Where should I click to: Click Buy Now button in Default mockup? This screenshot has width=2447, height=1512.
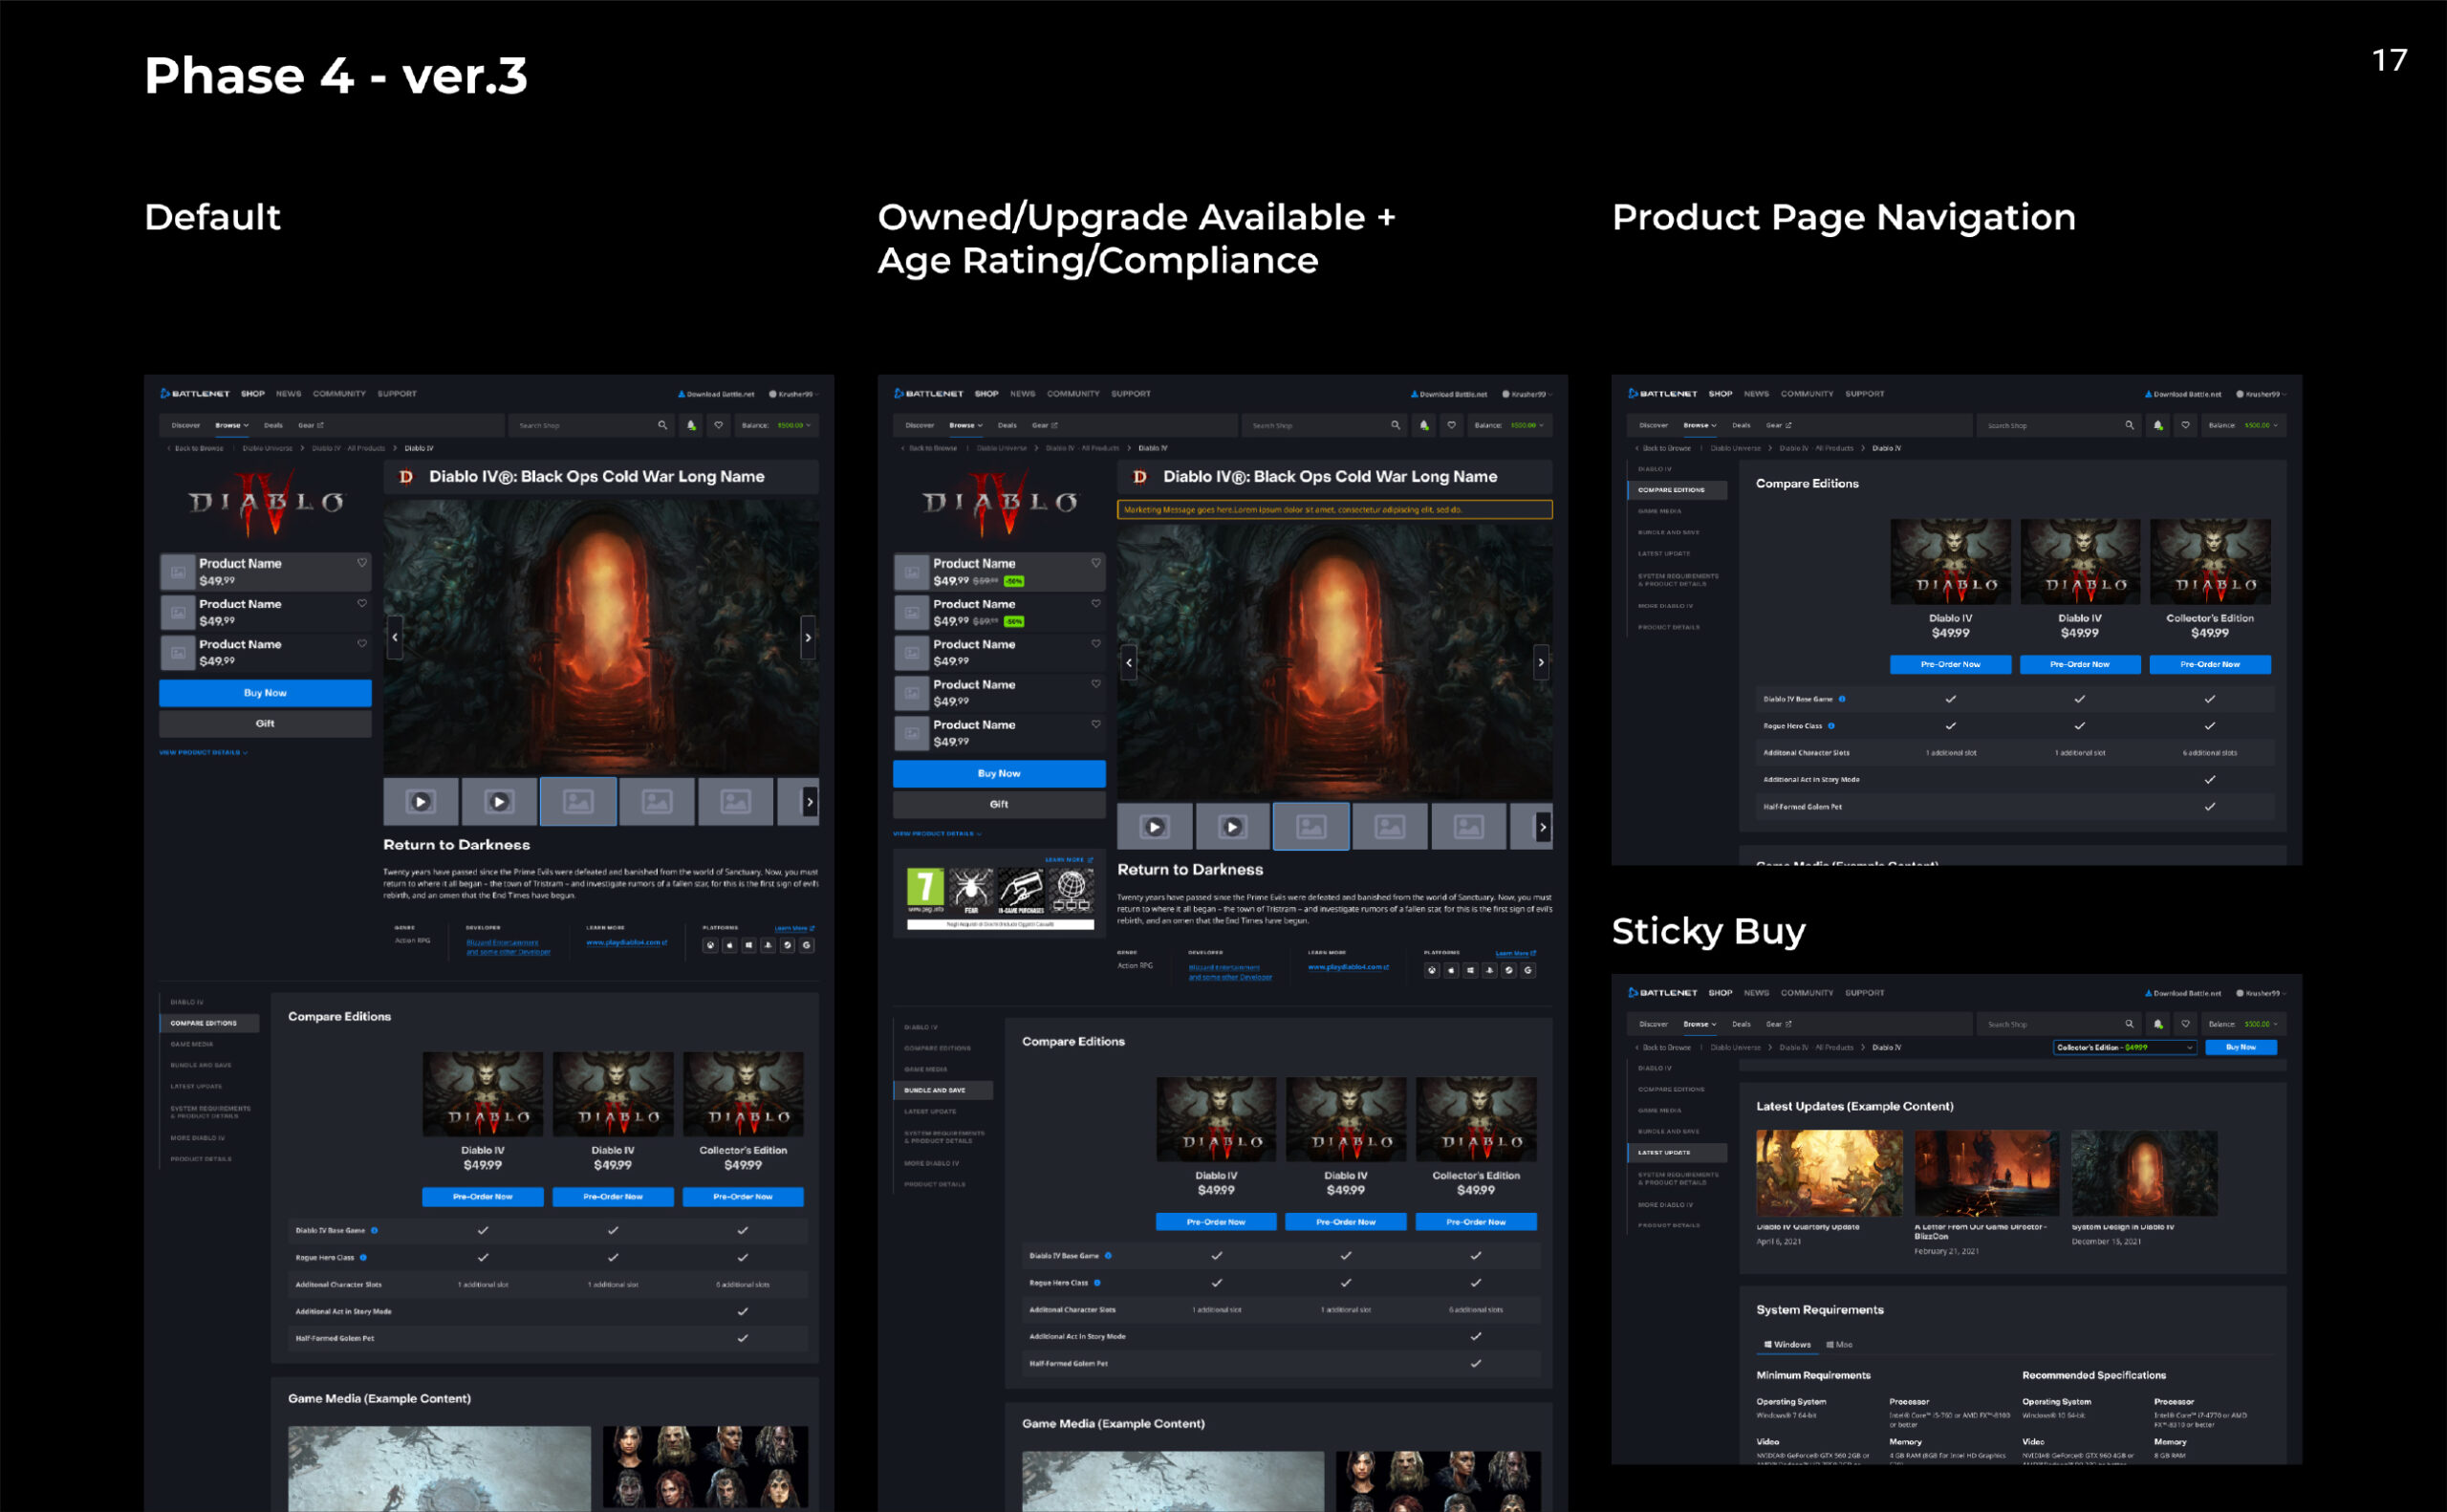pyautogui.click(x=265, y=692)
